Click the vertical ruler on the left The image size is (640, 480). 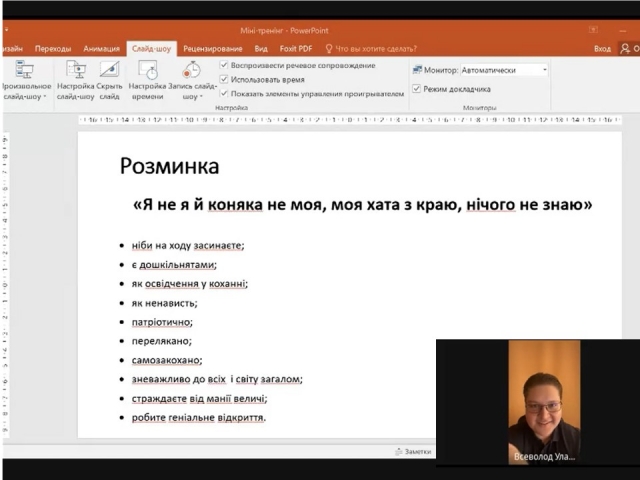[x=6, y=284]
